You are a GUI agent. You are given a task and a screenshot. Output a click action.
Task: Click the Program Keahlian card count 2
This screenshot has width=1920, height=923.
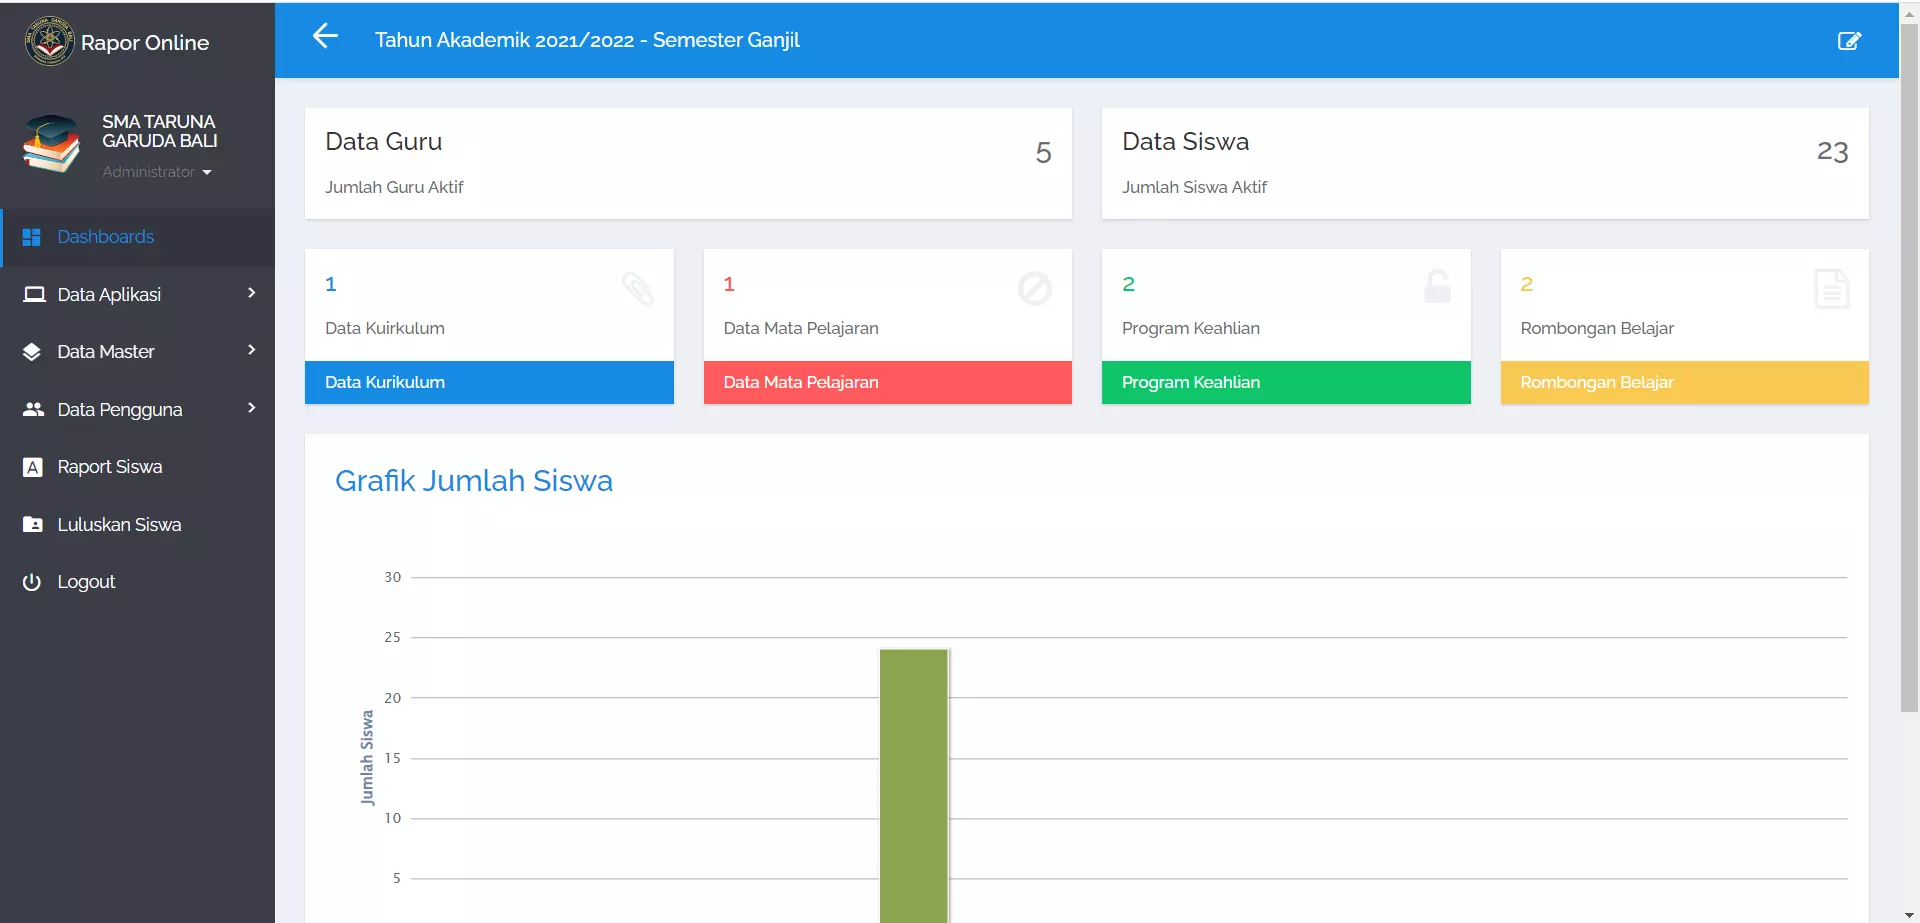pyautogui.click(x=1128, y=284)
